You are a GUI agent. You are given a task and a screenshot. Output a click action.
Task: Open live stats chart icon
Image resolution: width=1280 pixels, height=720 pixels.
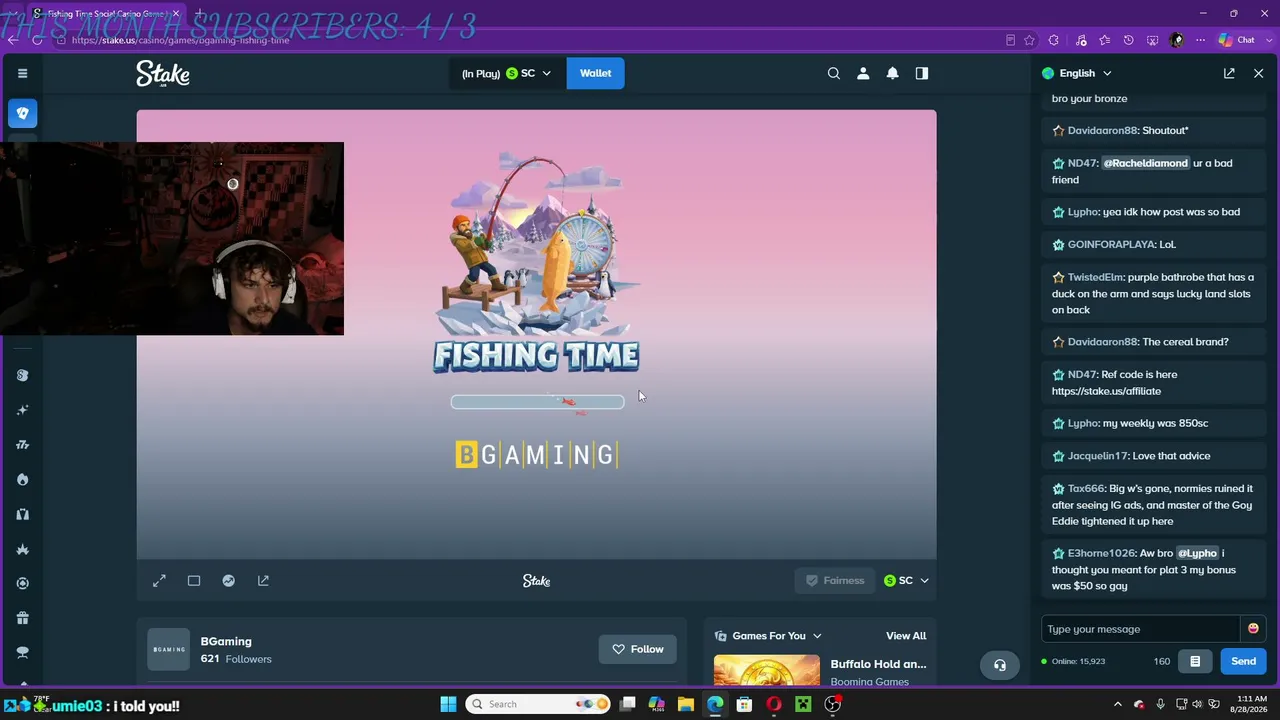[229, 581]
